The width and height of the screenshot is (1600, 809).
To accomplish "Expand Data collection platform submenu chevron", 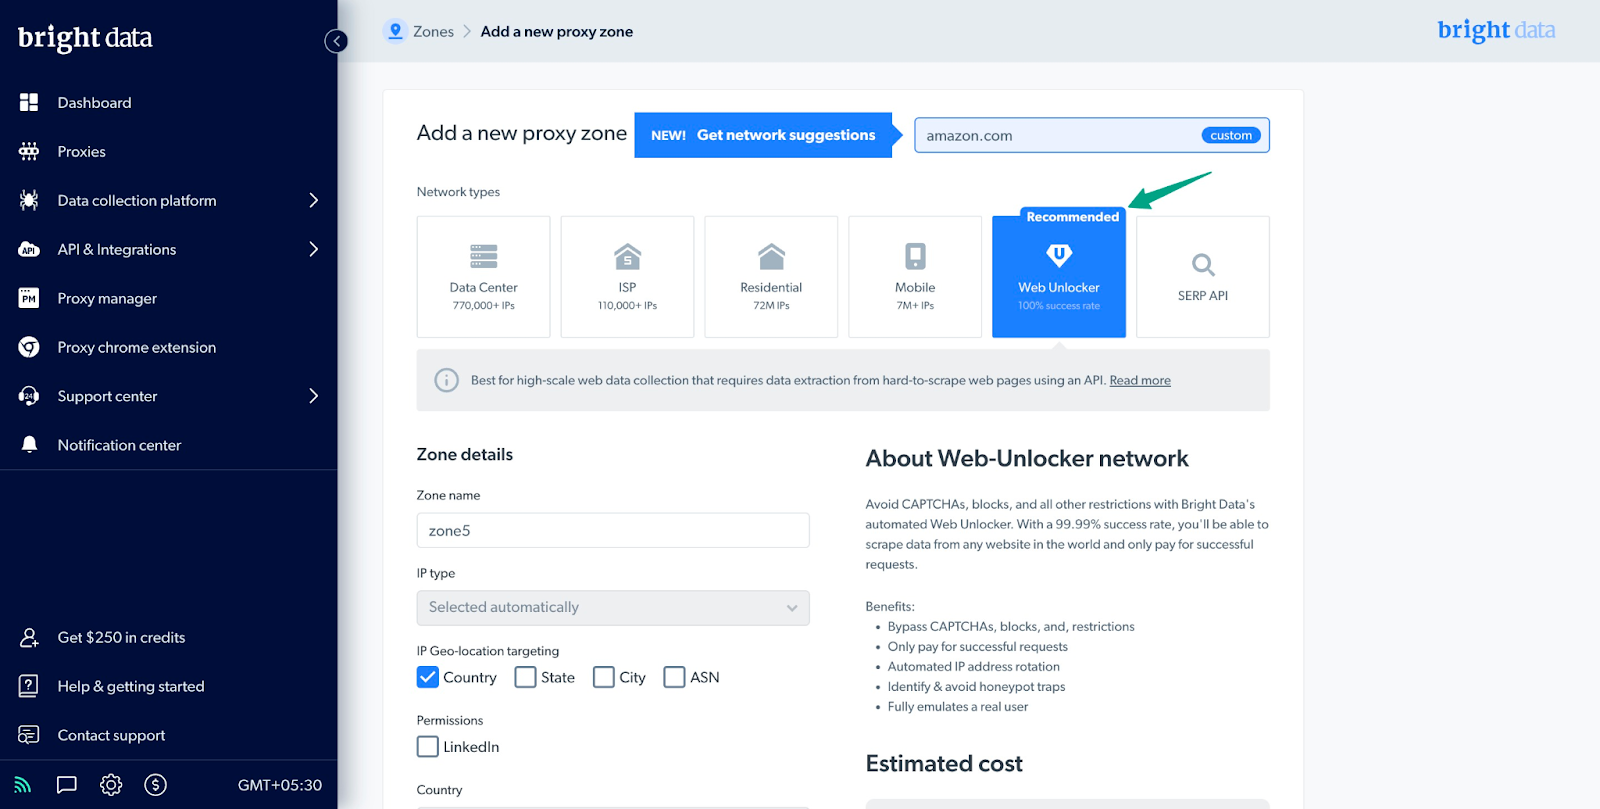I will pyautogui.click(x=313, y=200).
